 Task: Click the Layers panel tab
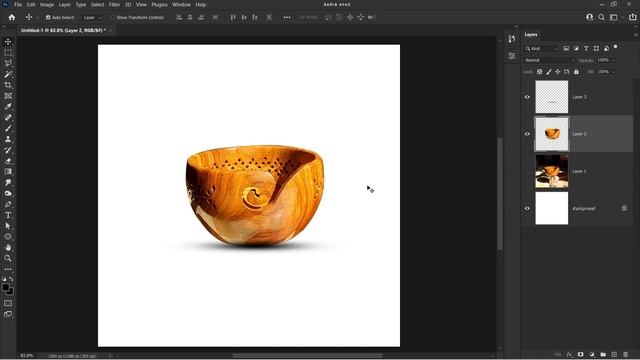tap(531, 35)
